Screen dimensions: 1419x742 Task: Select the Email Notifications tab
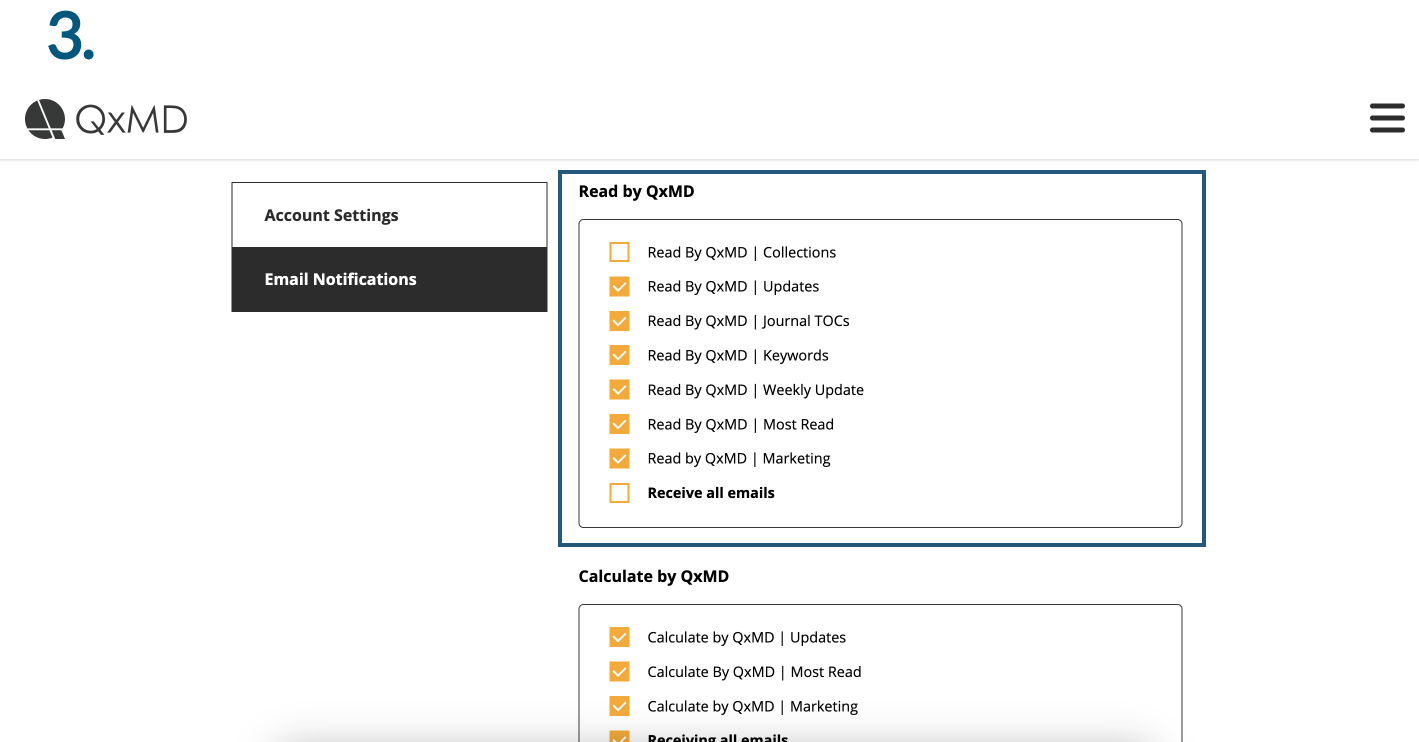click(x=389, y=279)
